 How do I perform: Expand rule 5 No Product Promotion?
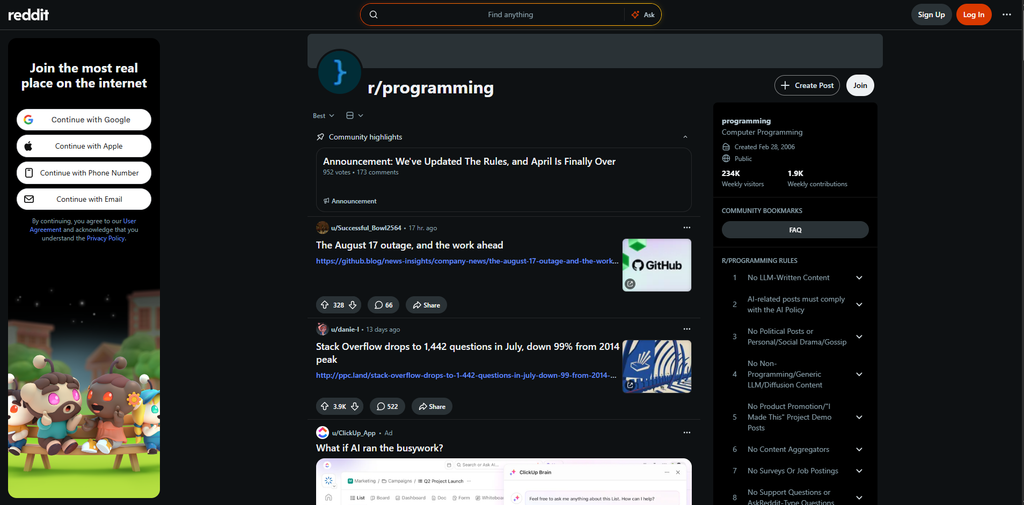tap(859, 417)
